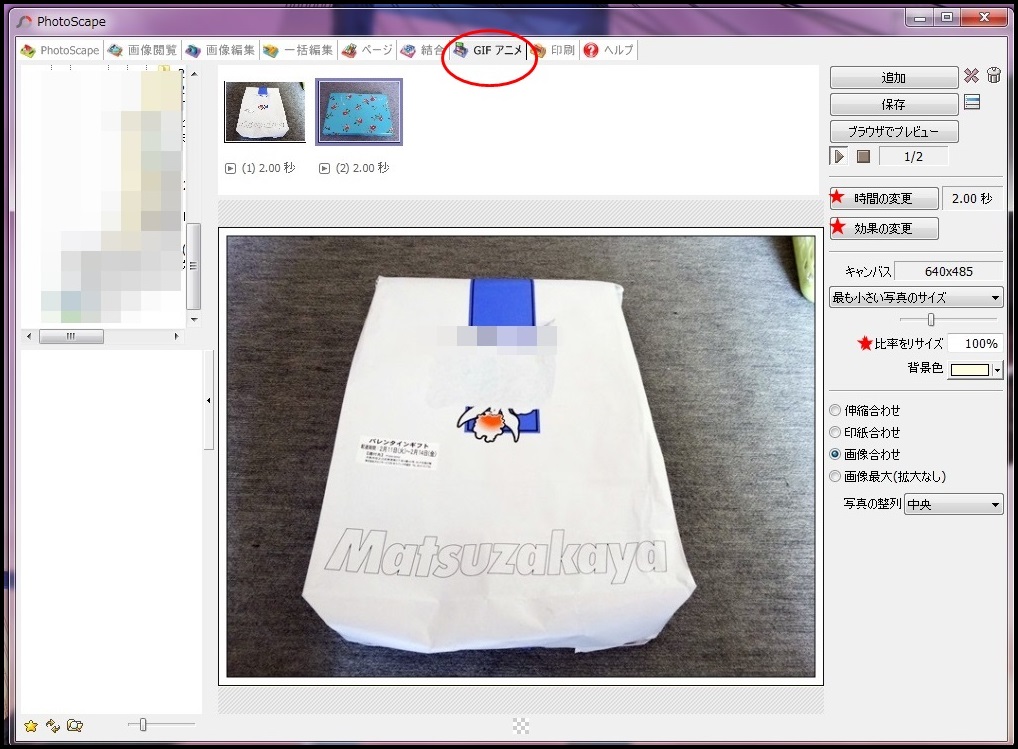Screen dimensions: 1018x749
Task: Click the PhotoScape title bar app icon
Action: tap(24, 21)
